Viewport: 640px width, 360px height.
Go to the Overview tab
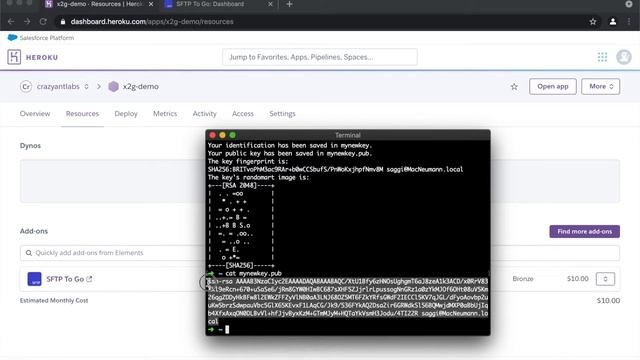click(35, 113)
